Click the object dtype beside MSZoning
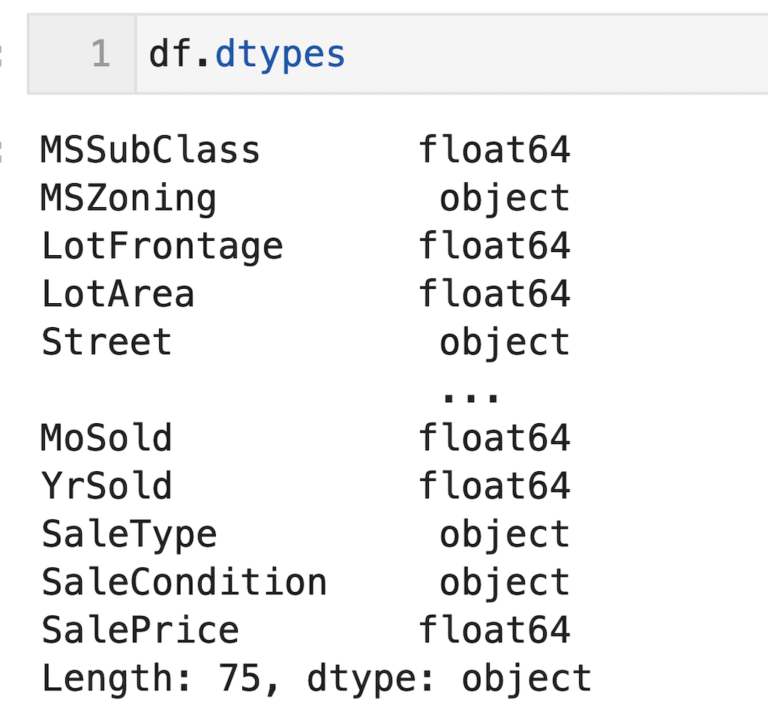Viewport: 768px width, 712px height. point(505,198)
